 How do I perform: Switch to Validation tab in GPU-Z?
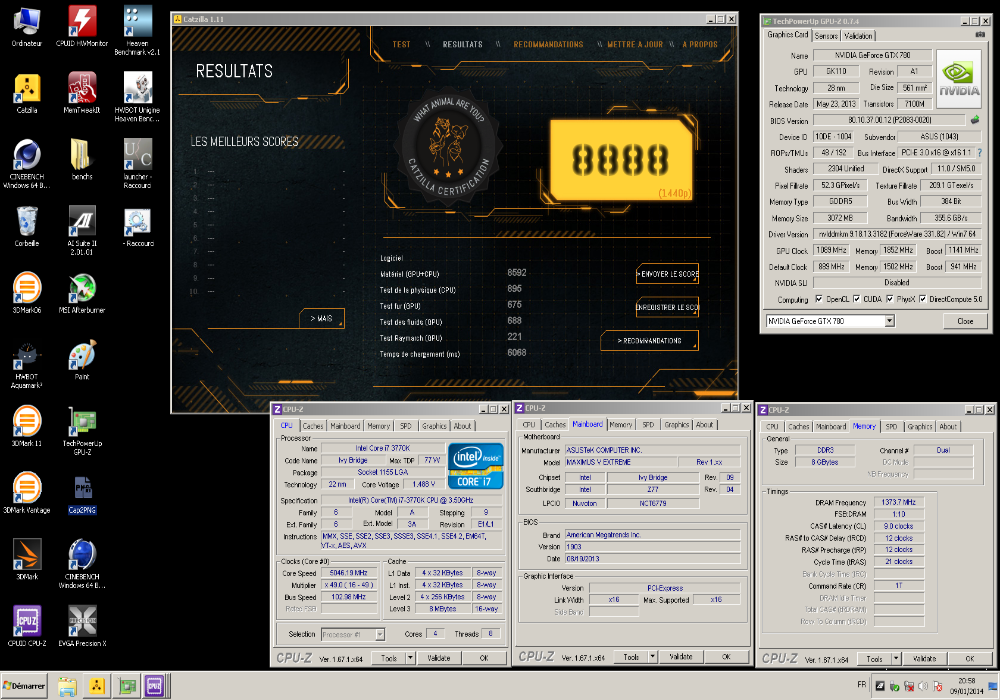(858, 36)
